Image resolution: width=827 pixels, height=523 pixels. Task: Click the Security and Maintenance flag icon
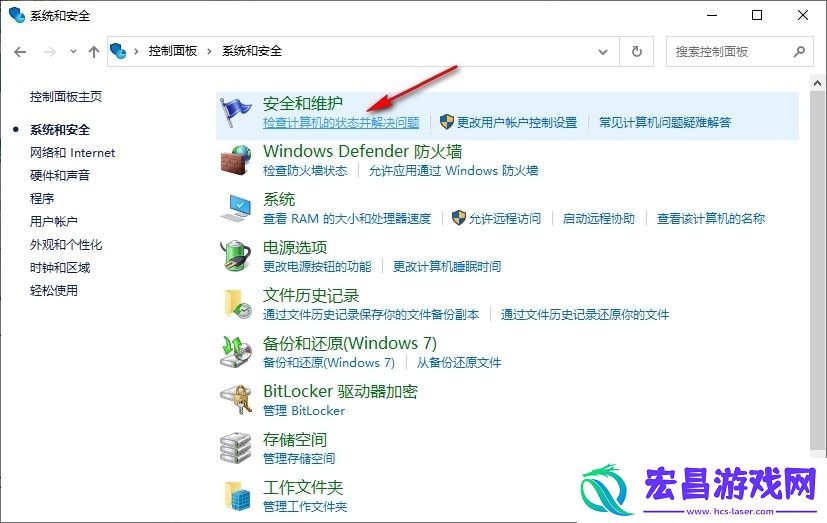coord(235,112)
